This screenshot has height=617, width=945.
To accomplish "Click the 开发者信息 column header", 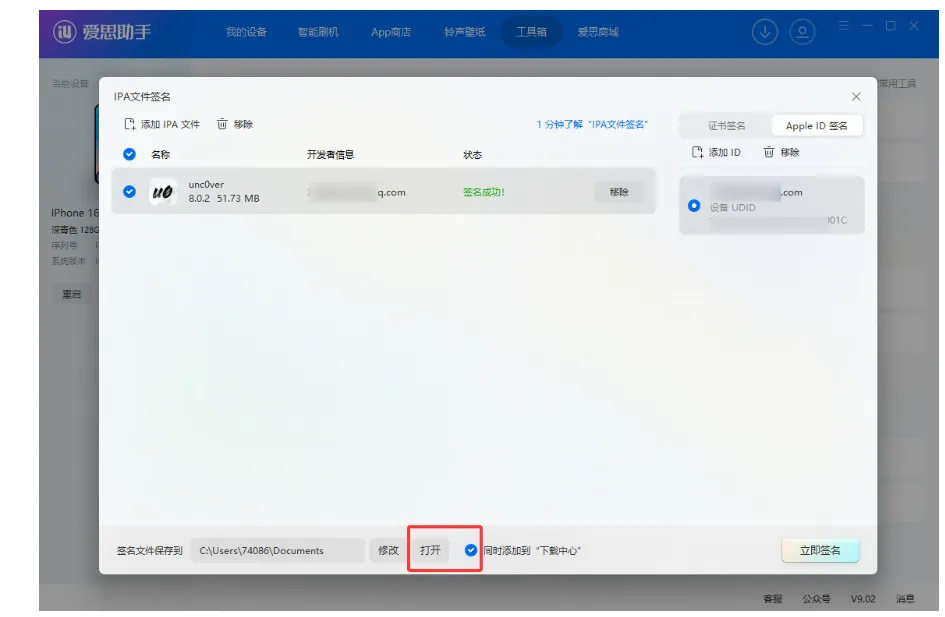I will [x=330, y=154].
